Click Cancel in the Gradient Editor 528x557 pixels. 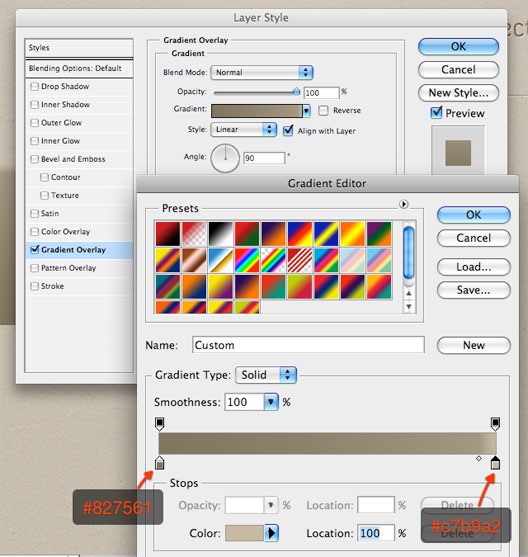[474, 238]
